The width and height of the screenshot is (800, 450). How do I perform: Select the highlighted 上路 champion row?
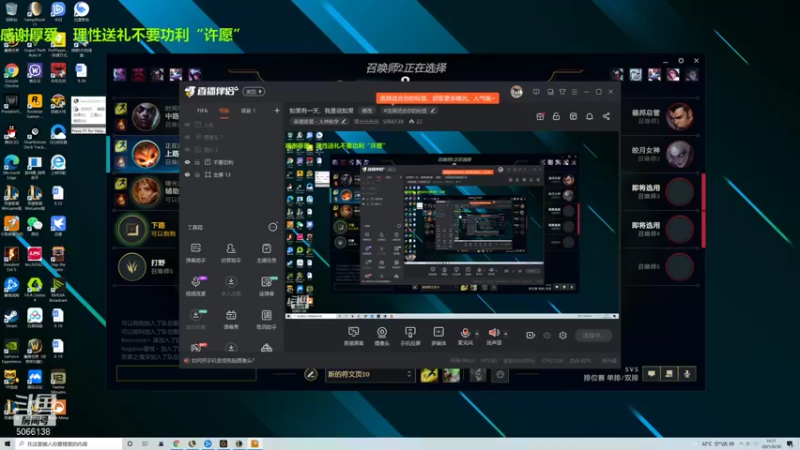[144, 154]
